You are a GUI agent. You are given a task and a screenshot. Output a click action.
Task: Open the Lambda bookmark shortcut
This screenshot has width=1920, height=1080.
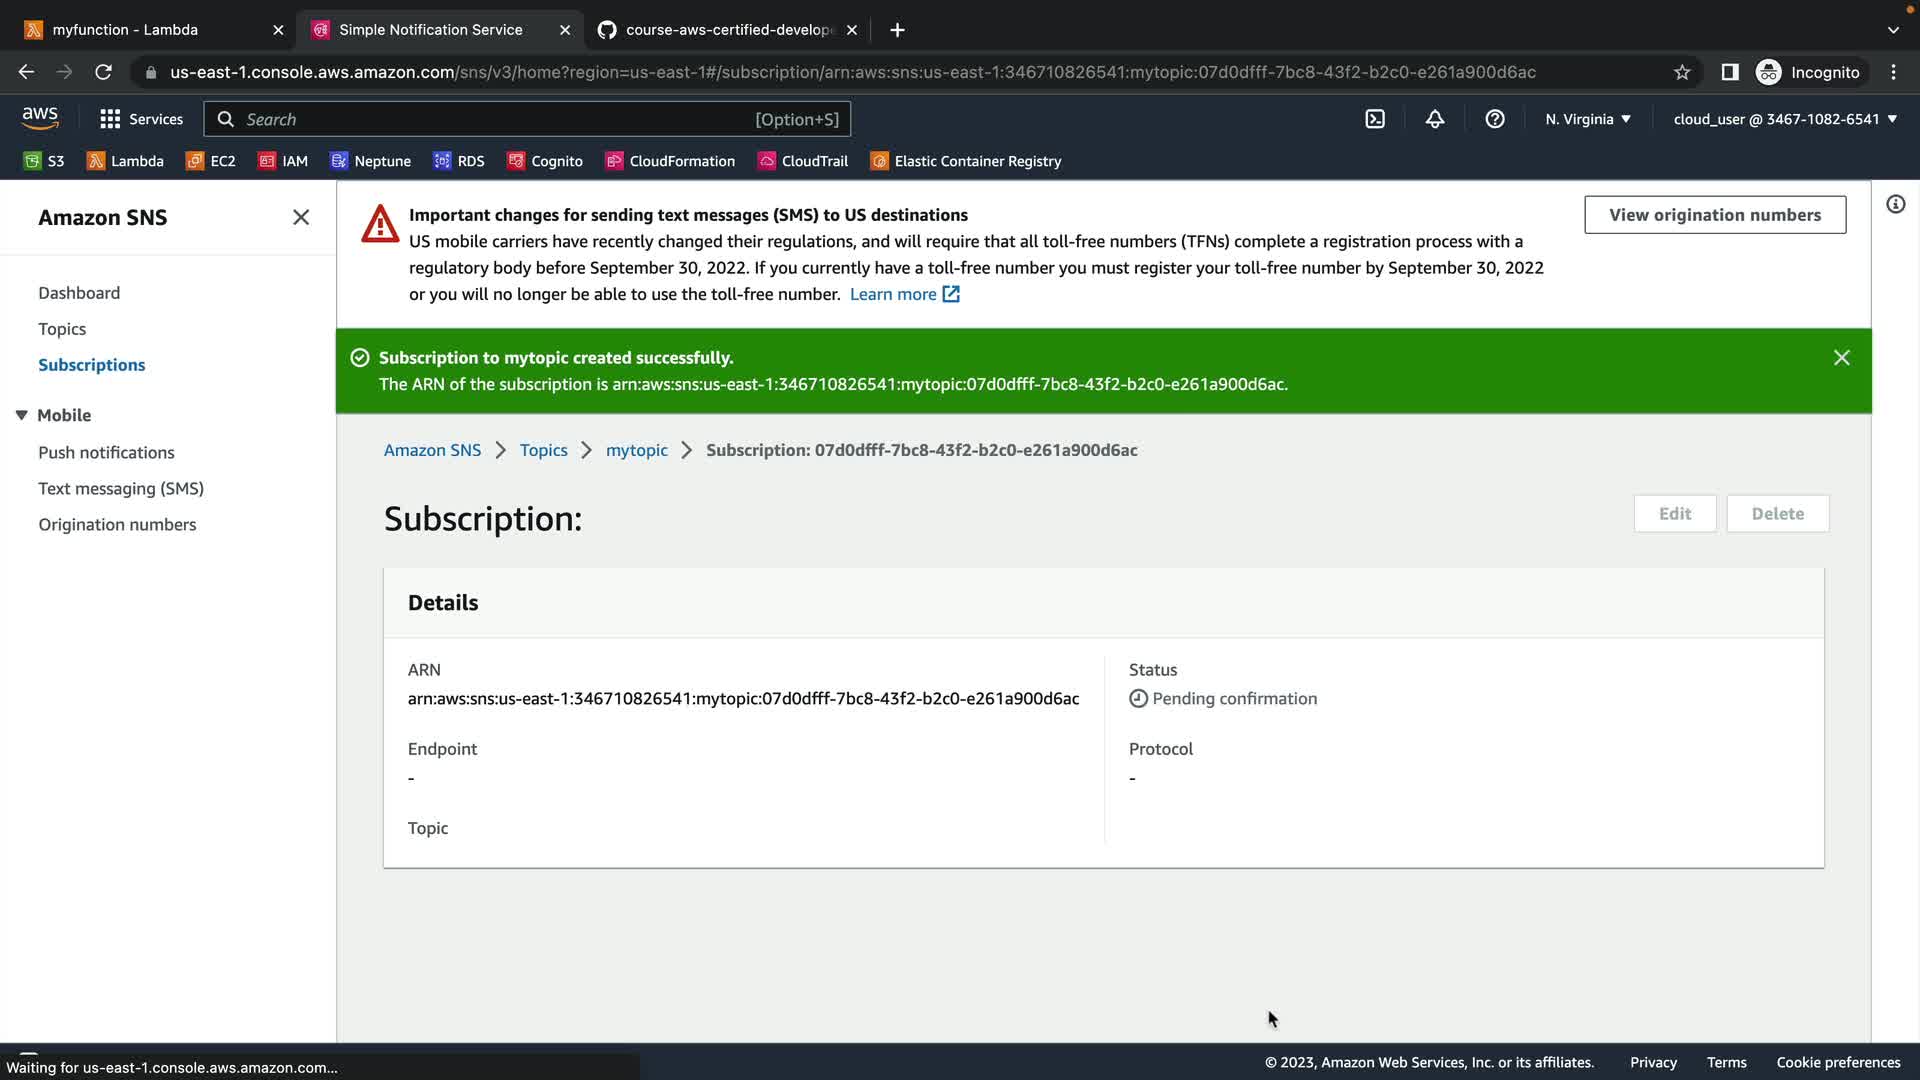click(125, 161)
